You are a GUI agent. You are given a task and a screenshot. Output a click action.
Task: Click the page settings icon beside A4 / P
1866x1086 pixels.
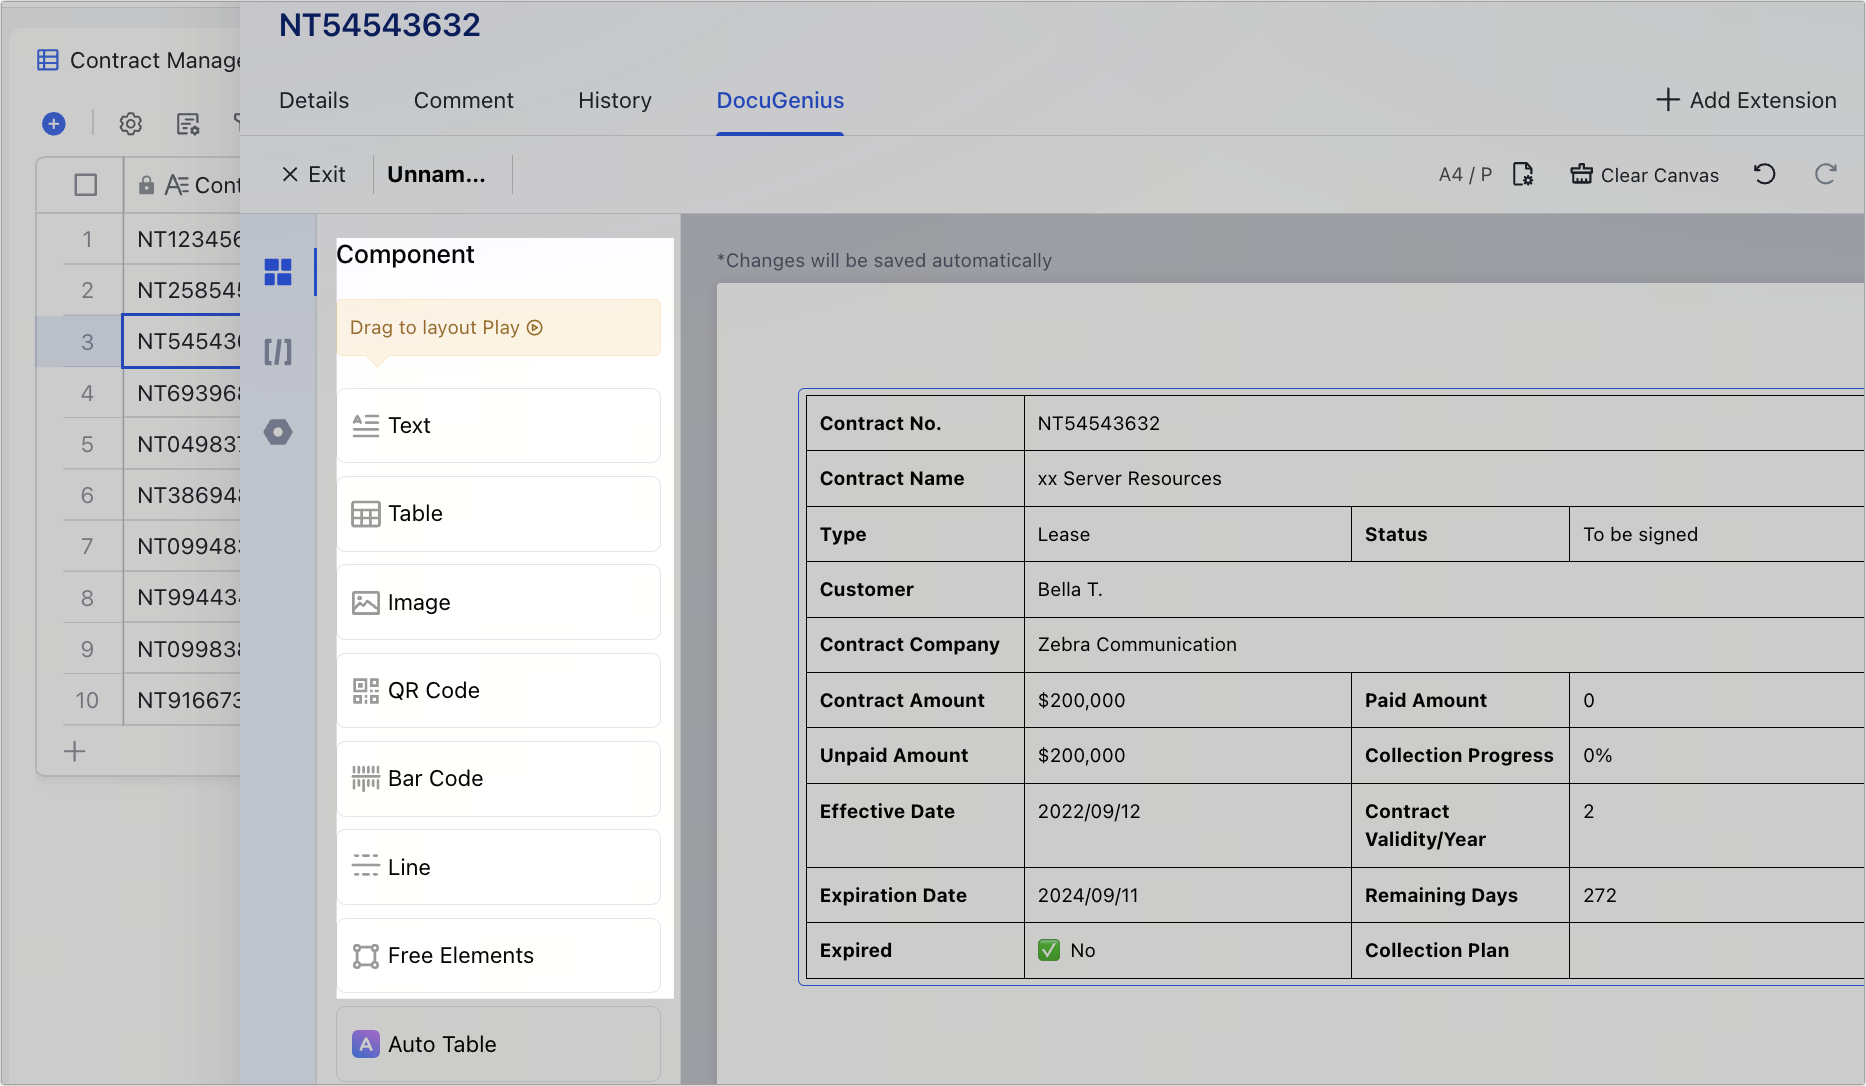[1523, 174]
